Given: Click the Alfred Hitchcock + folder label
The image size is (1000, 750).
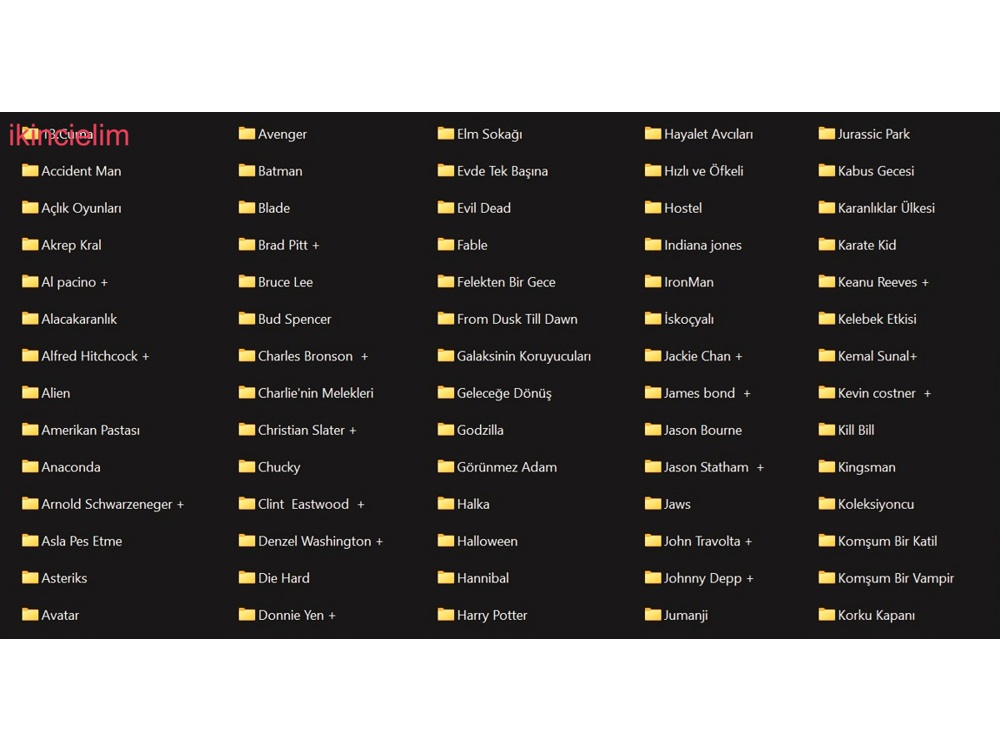Looking at the screenshot, I should (95, 356).
